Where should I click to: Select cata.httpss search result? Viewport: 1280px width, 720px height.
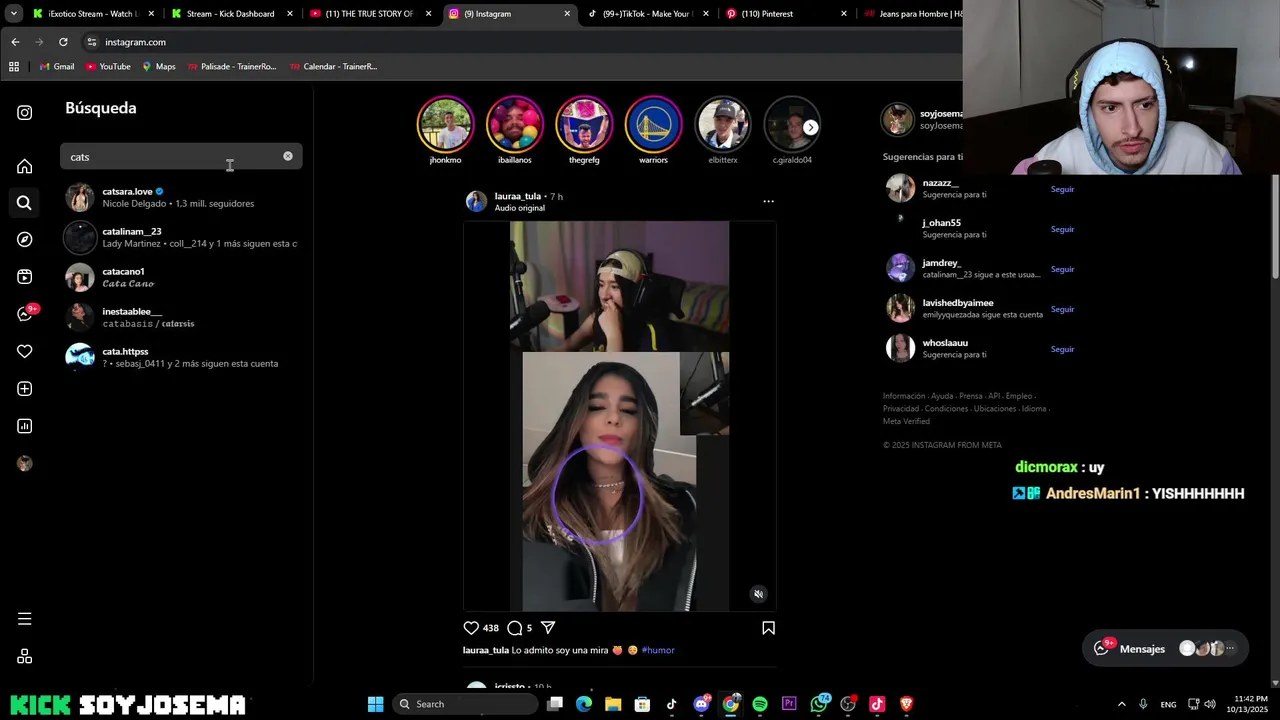(181, 357)
